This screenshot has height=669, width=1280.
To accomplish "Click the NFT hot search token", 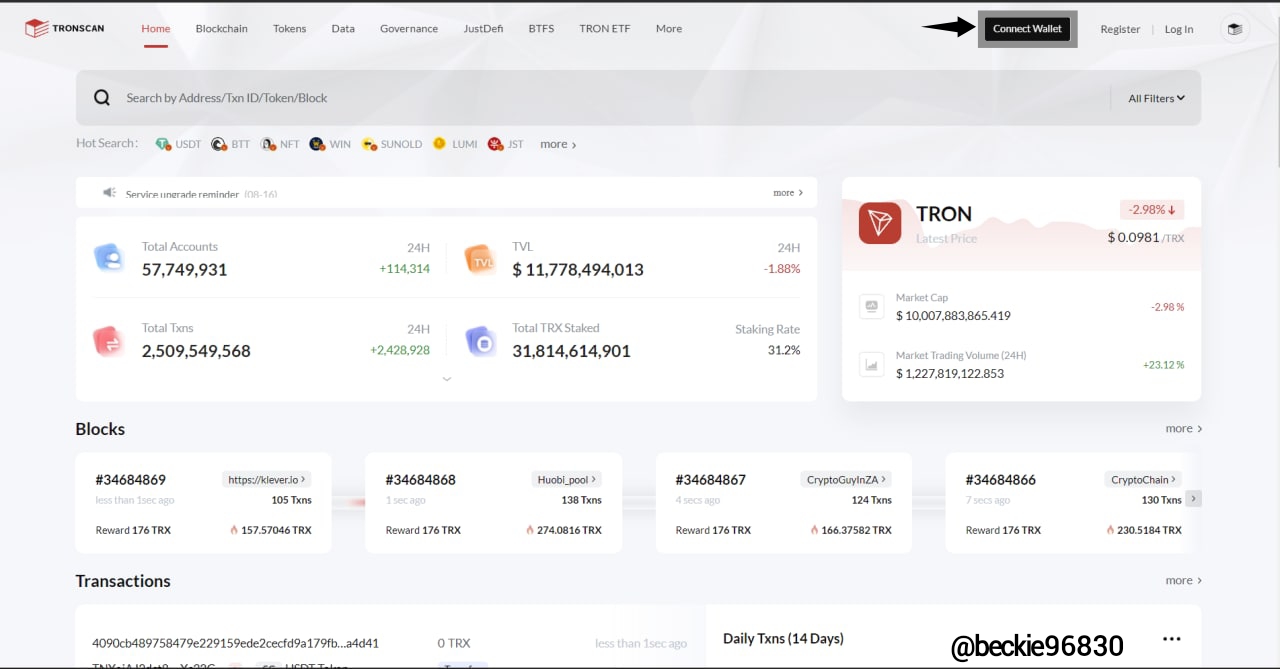I will coord(280,144).
